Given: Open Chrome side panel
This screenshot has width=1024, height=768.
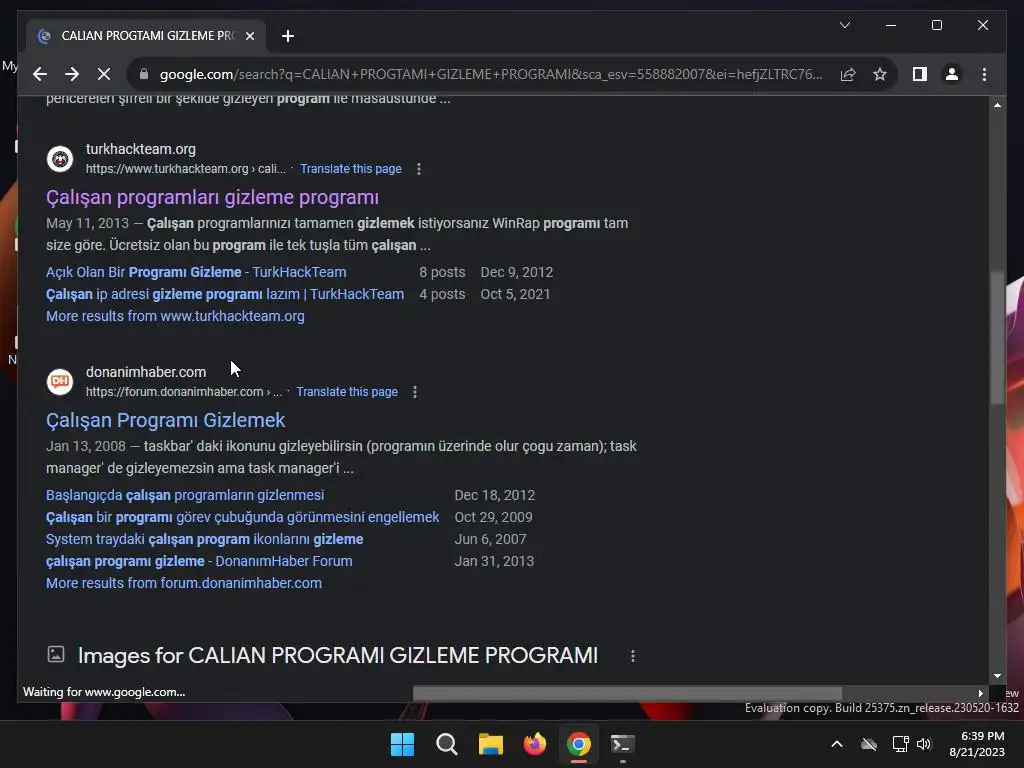Looking at the screenshot, I should coord(920,74).
